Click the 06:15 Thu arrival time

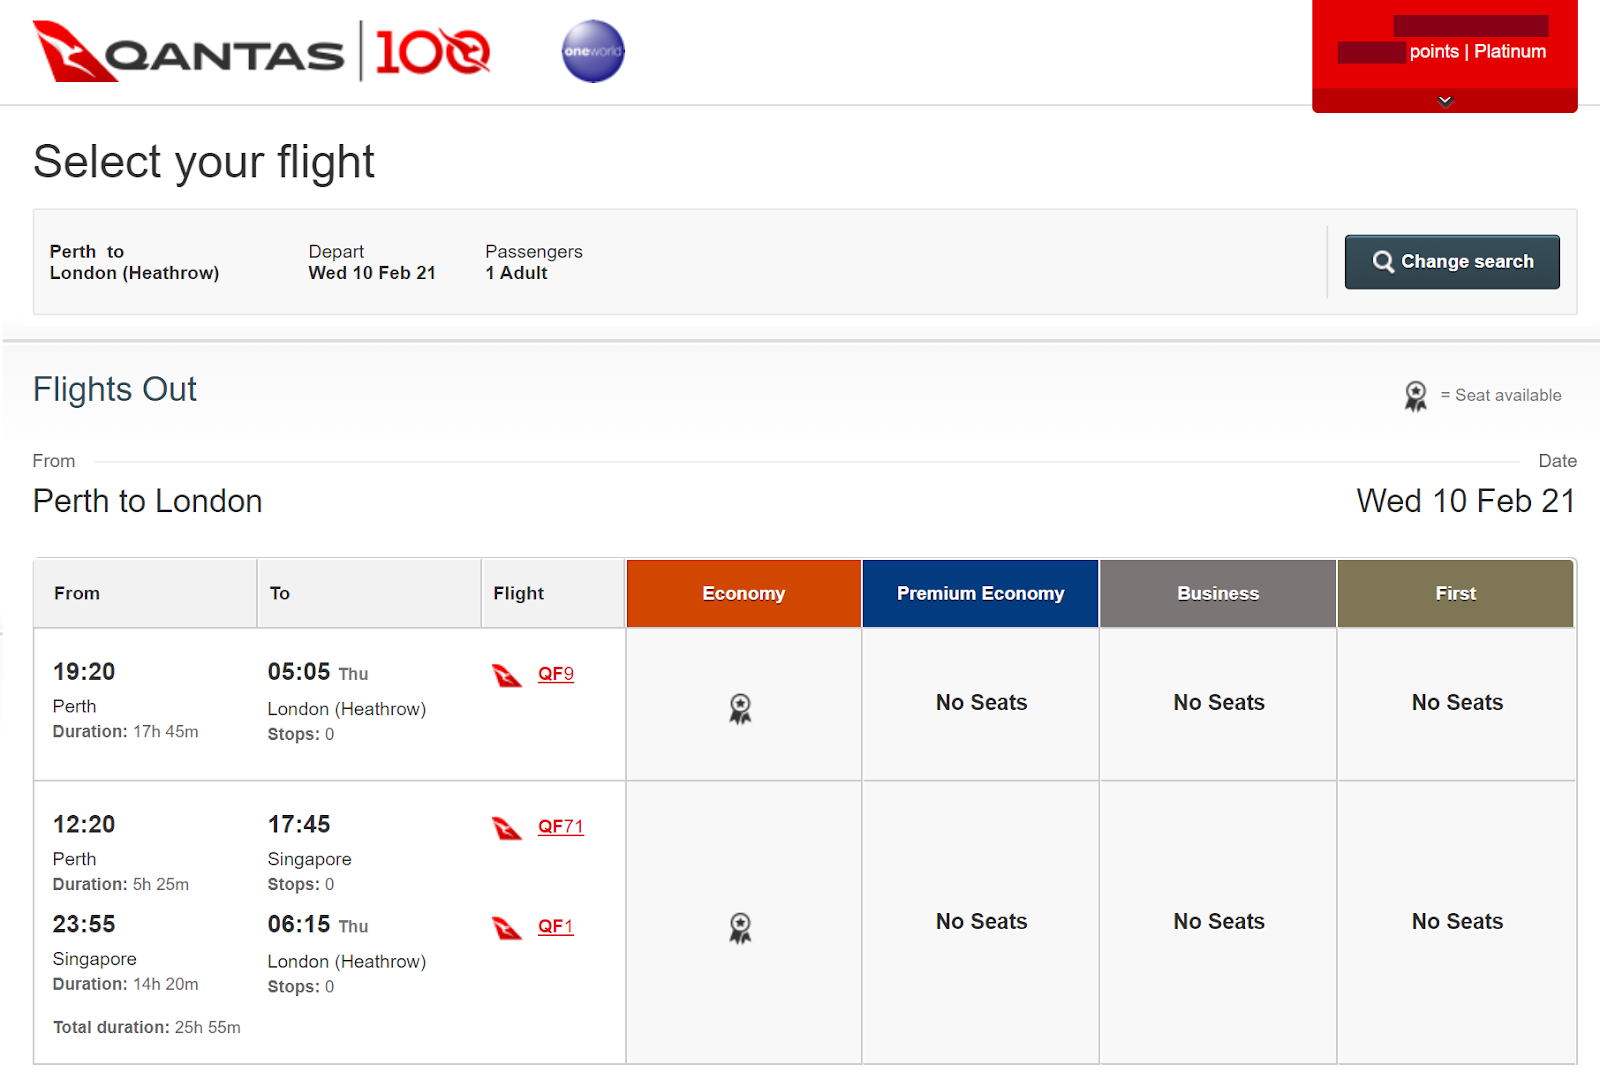(x=318, y=925)
